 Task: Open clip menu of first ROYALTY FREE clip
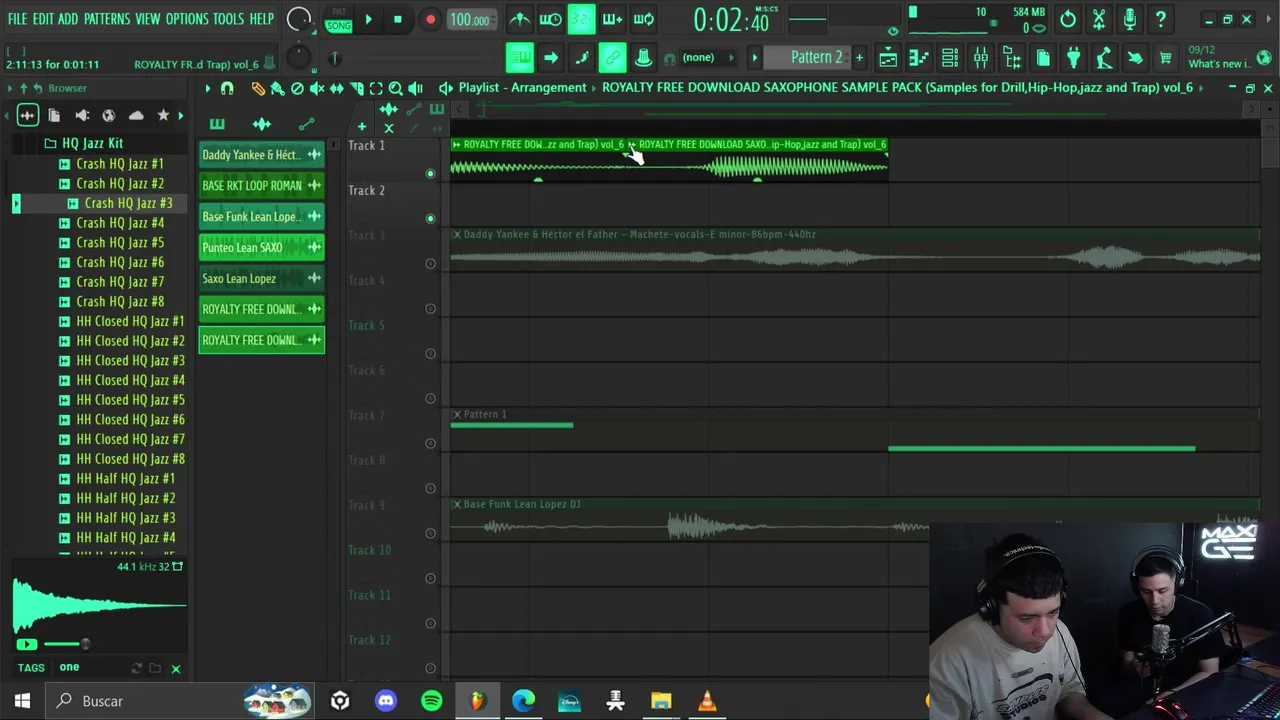pos(457,145)
